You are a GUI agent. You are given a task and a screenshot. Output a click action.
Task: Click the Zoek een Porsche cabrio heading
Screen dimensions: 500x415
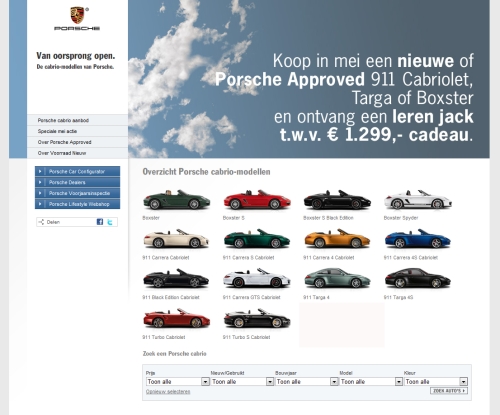[175, 354]
